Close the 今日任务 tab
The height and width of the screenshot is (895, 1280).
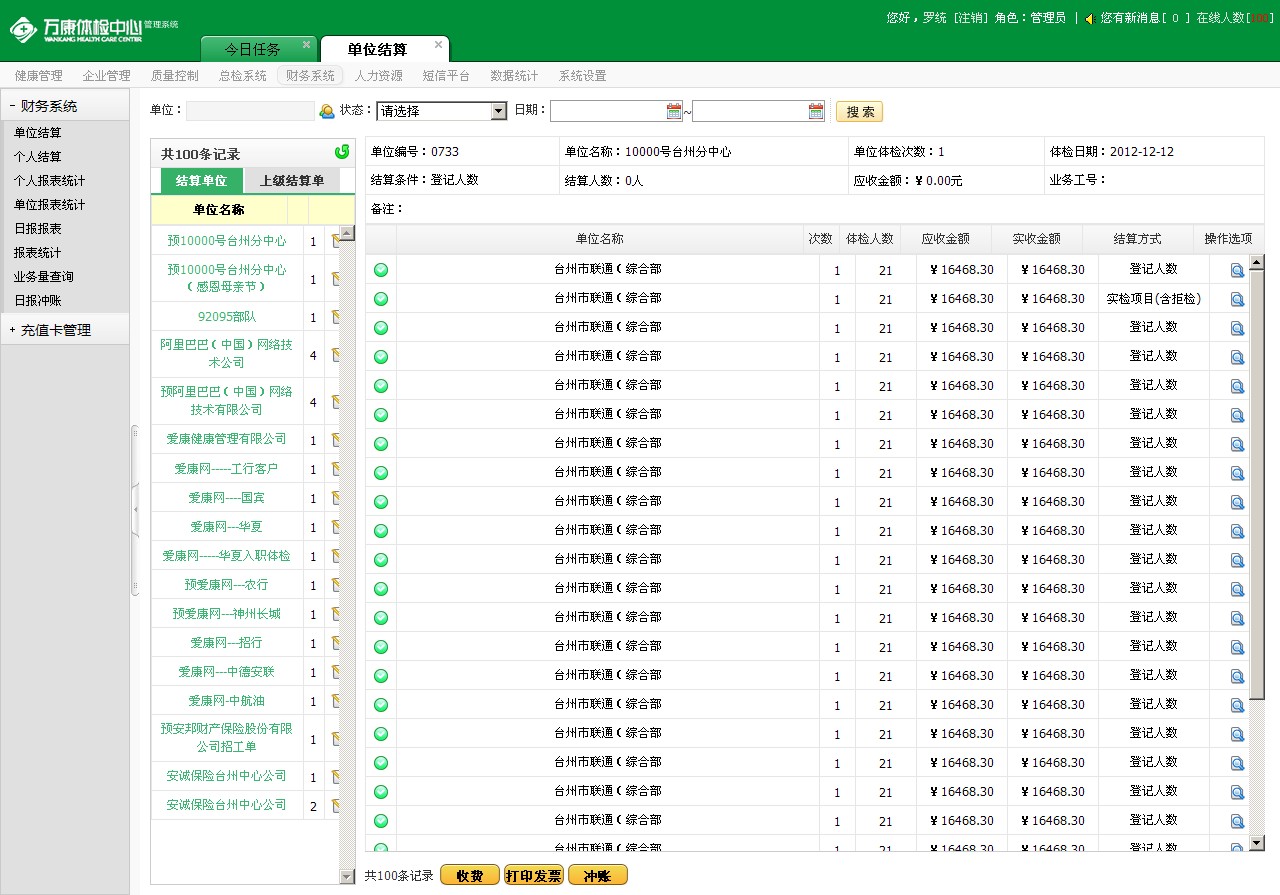point(305,45)
